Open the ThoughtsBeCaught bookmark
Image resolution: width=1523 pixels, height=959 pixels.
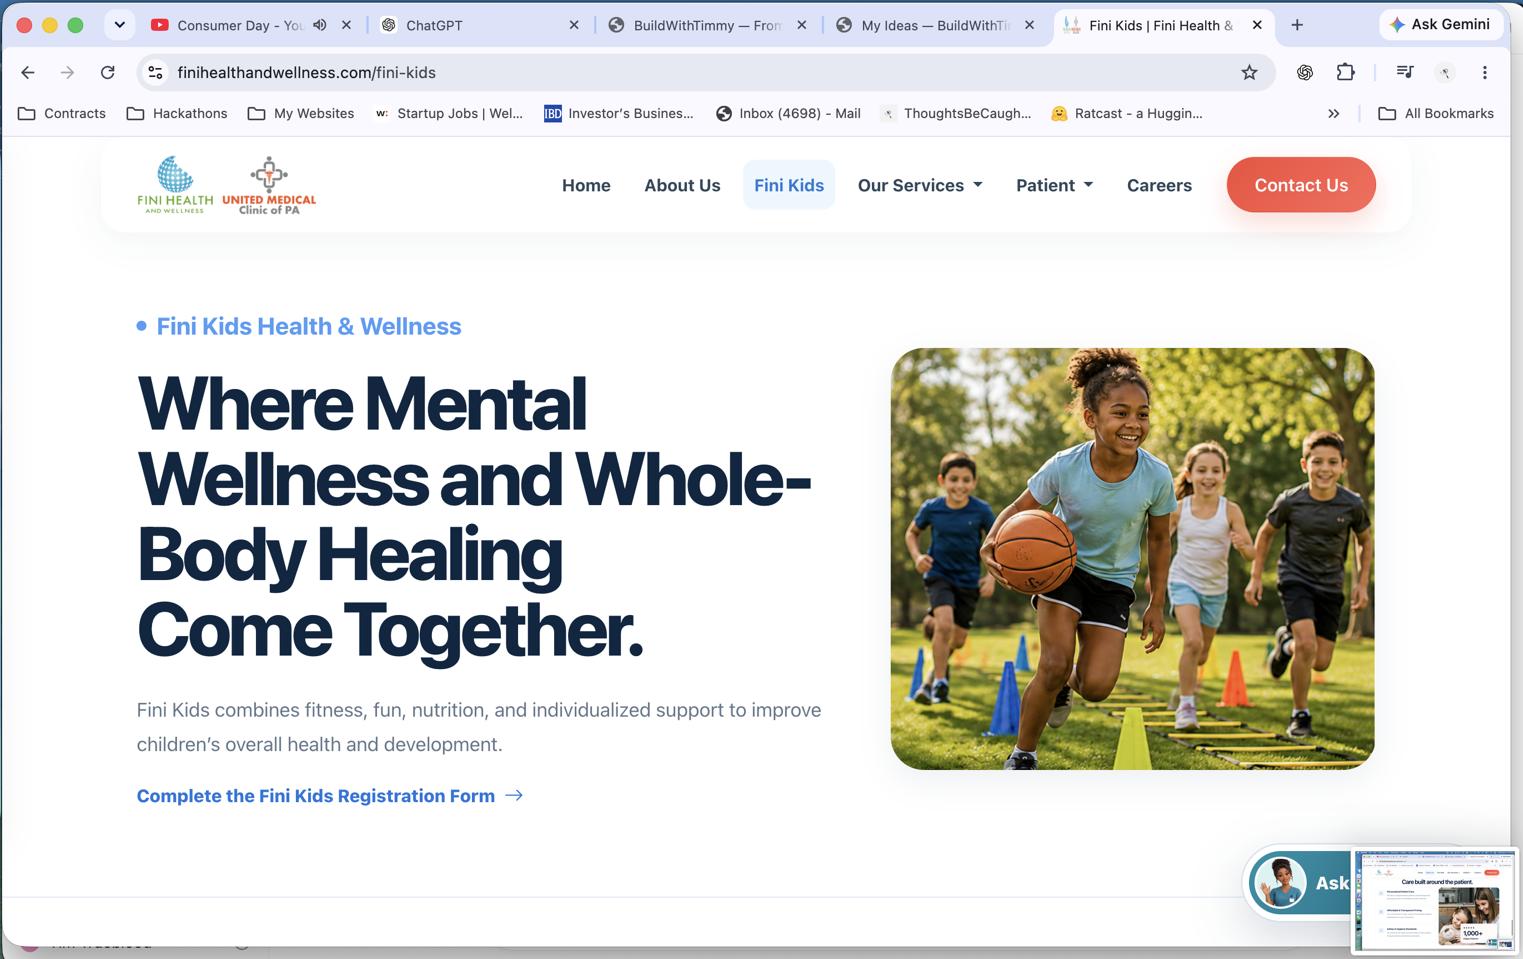[956, 113]
